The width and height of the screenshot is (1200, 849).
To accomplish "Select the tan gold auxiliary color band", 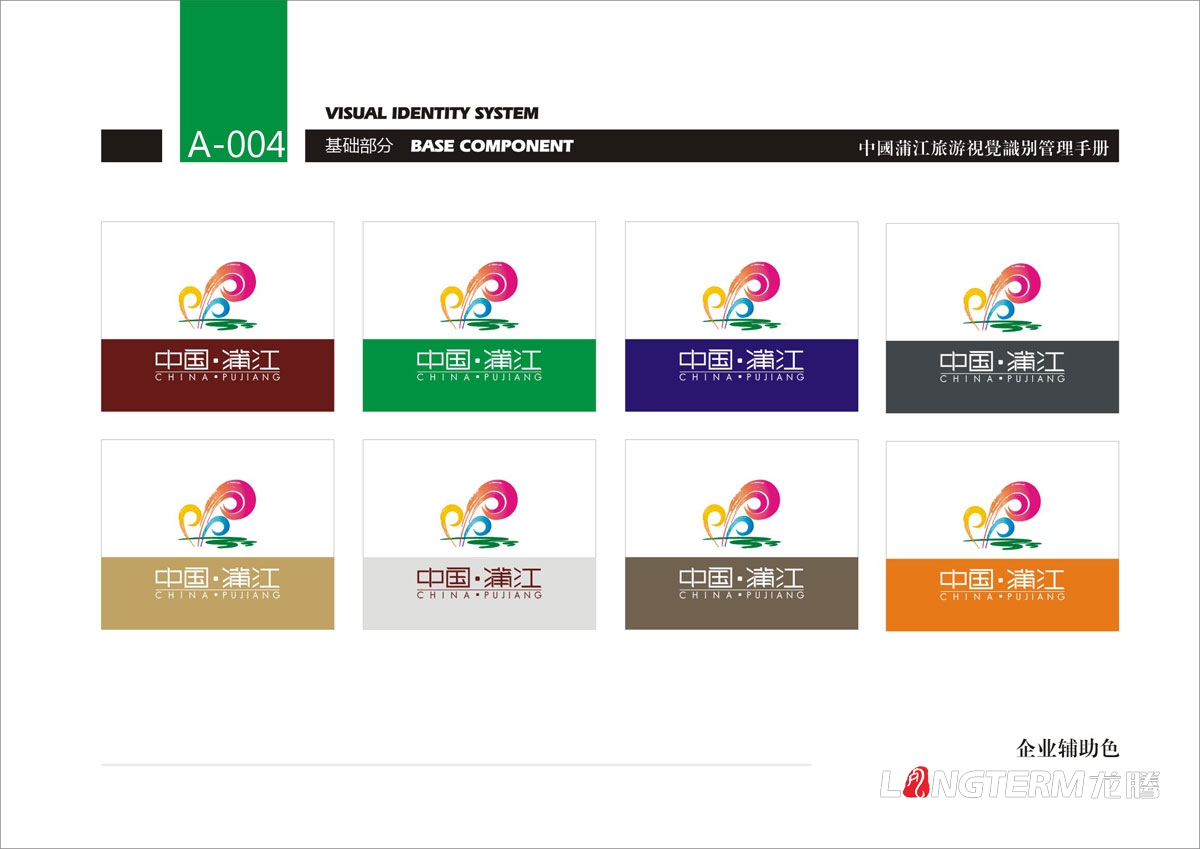I will (218, 593).
